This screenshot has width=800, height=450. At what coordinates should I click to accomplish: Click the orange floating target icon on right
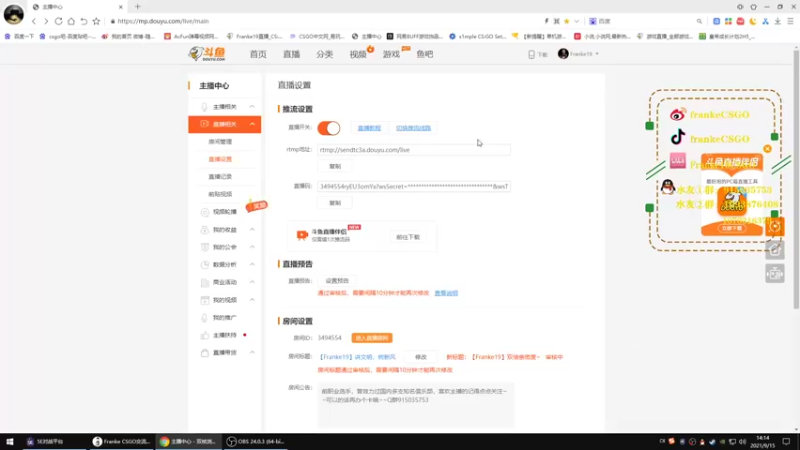774,227
